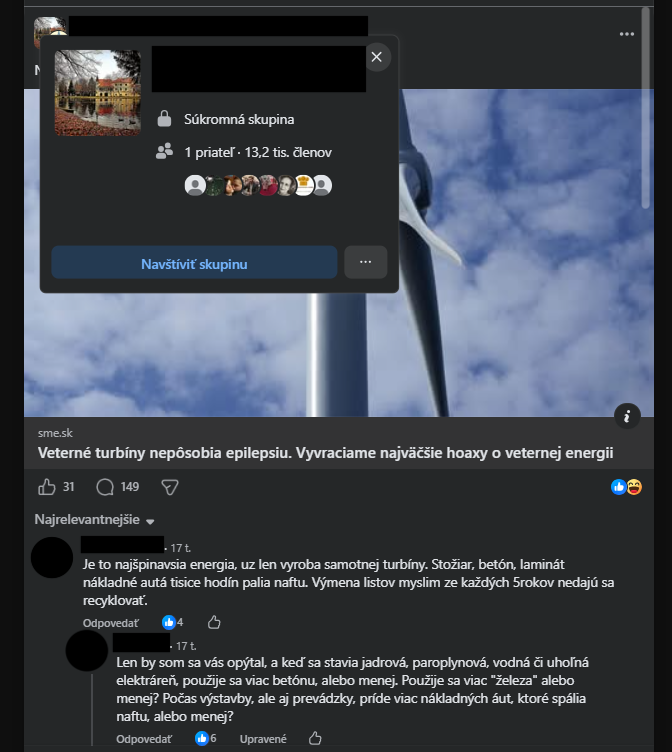Click the image info icon

point(627,416)
